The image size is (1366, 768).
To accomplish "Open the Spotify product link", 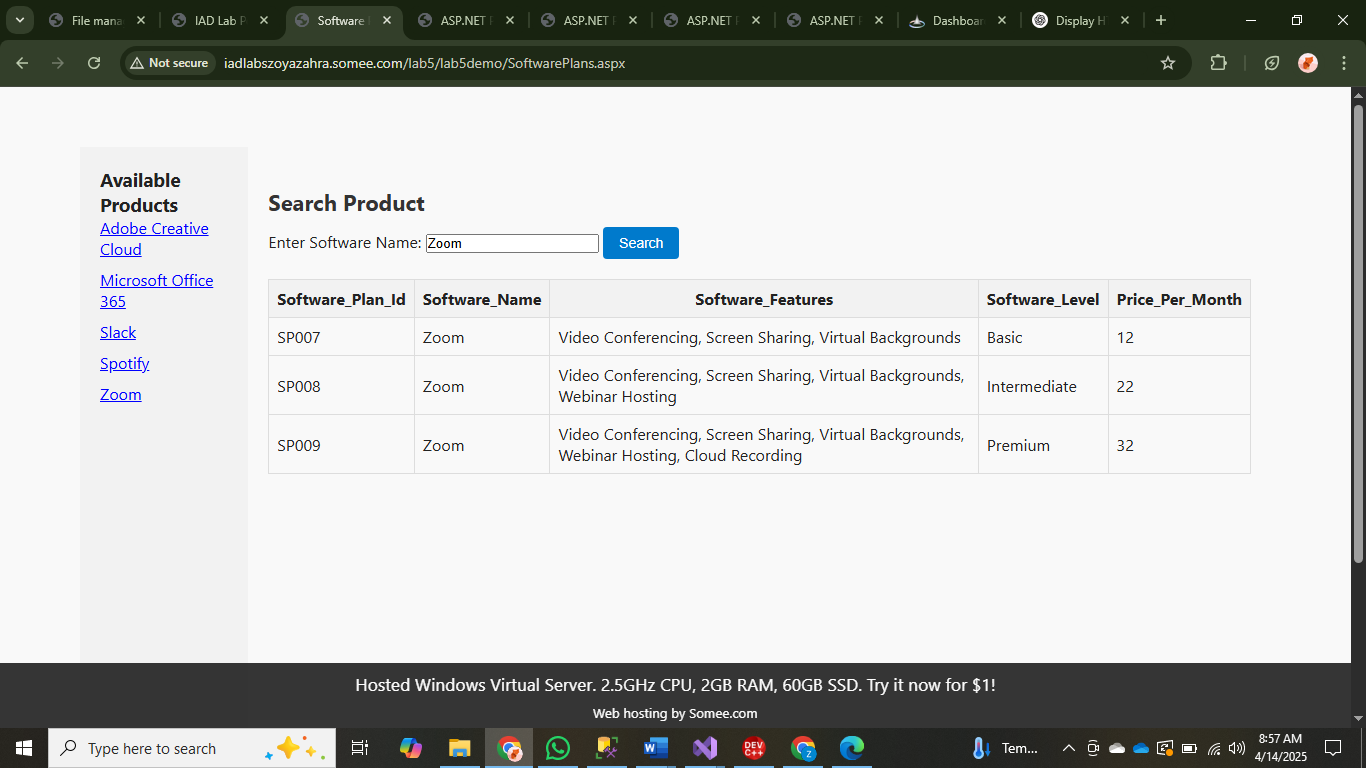I will click(125, 364).
